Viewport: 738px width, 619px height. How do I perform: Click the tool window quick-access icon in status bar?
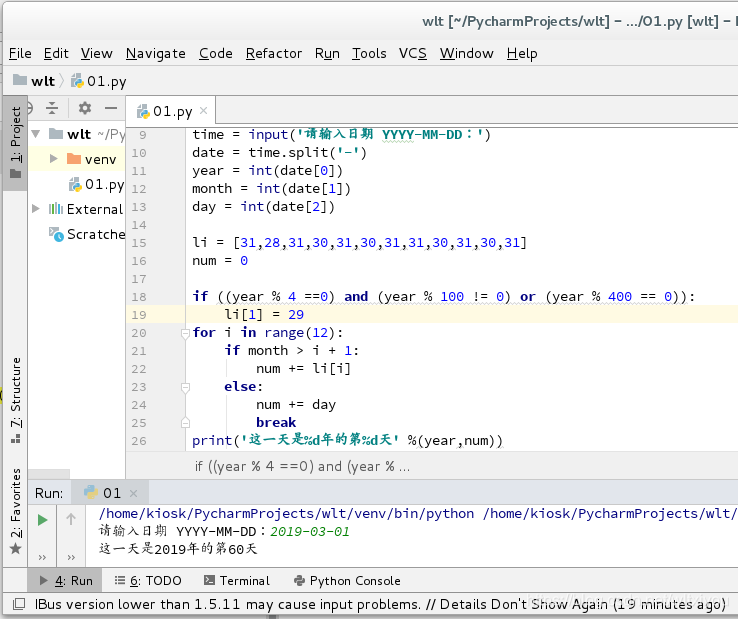click(x=19, y=604)
